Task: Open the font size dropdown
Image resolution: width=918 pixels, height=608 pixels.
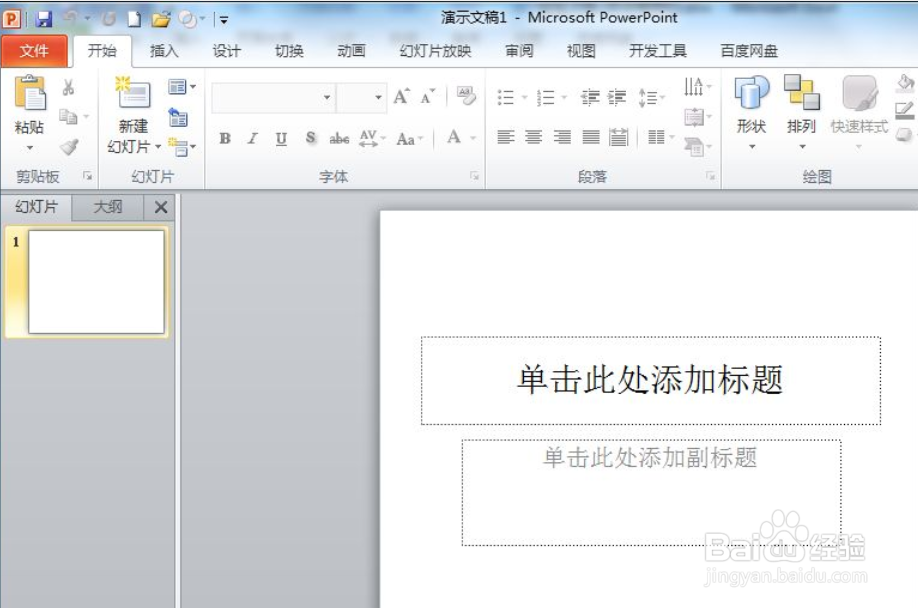Action: point(380,97)
